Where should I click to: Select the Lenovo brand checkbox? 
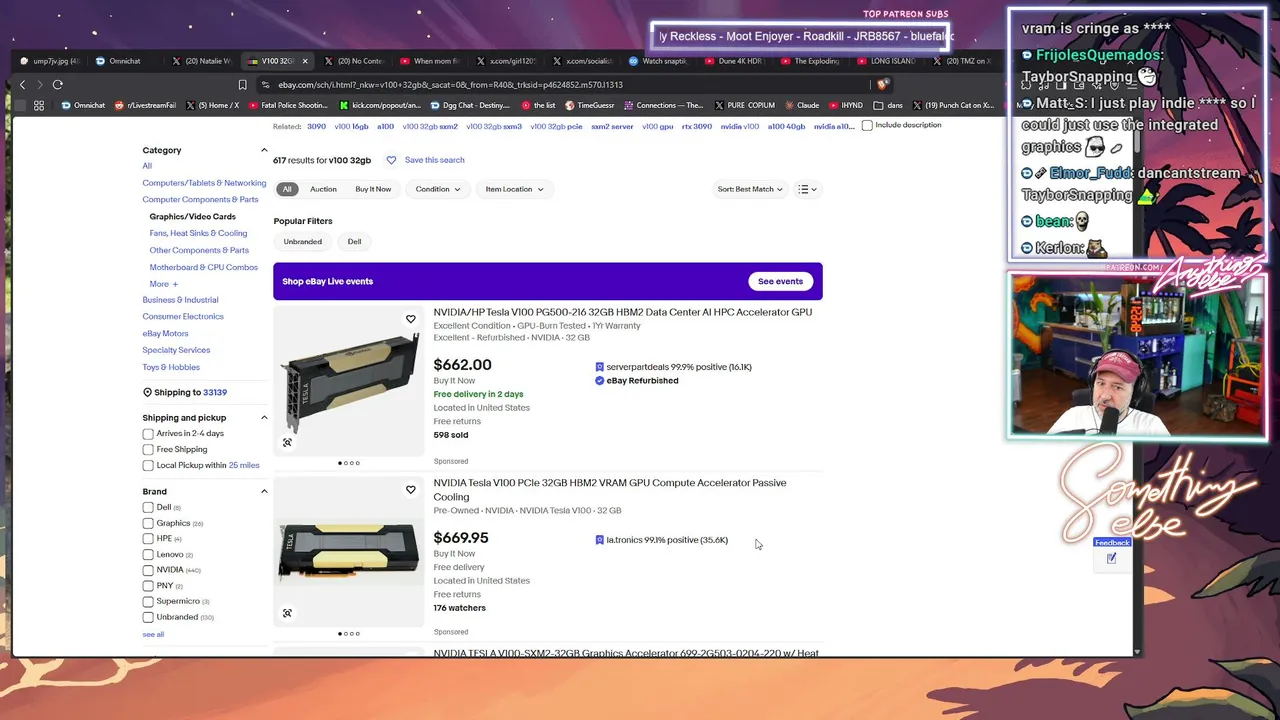148,555
